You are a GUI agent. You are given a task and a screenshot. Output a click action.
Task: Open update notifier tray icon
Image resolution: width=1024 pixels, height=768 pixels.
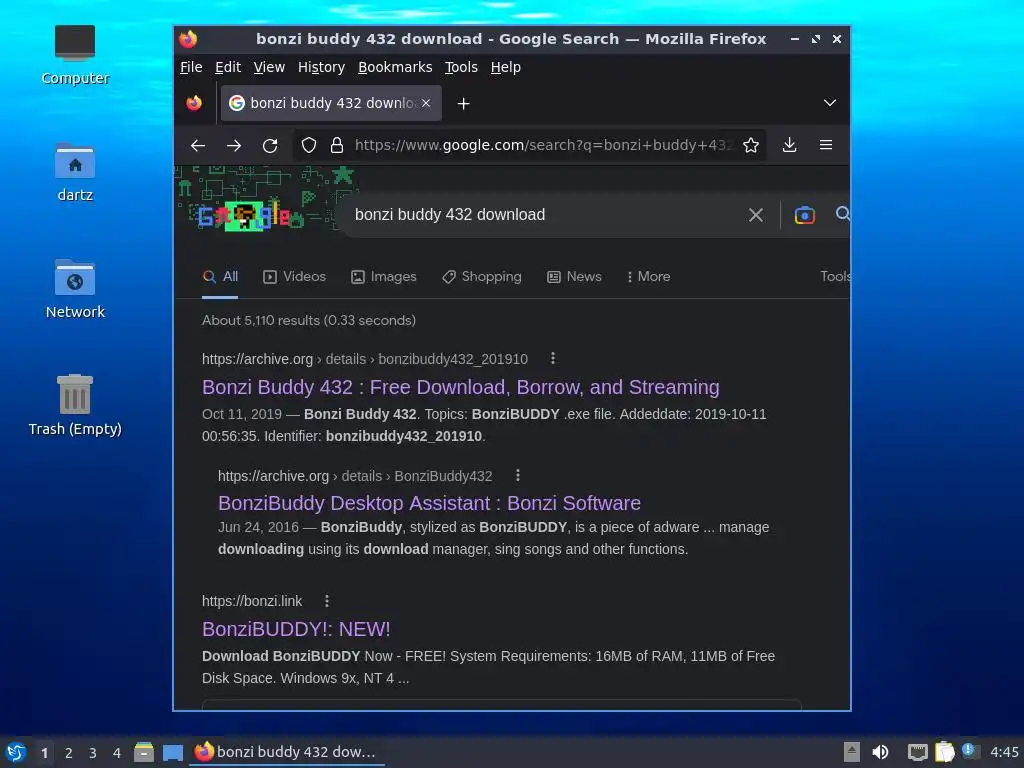[969, 751]
